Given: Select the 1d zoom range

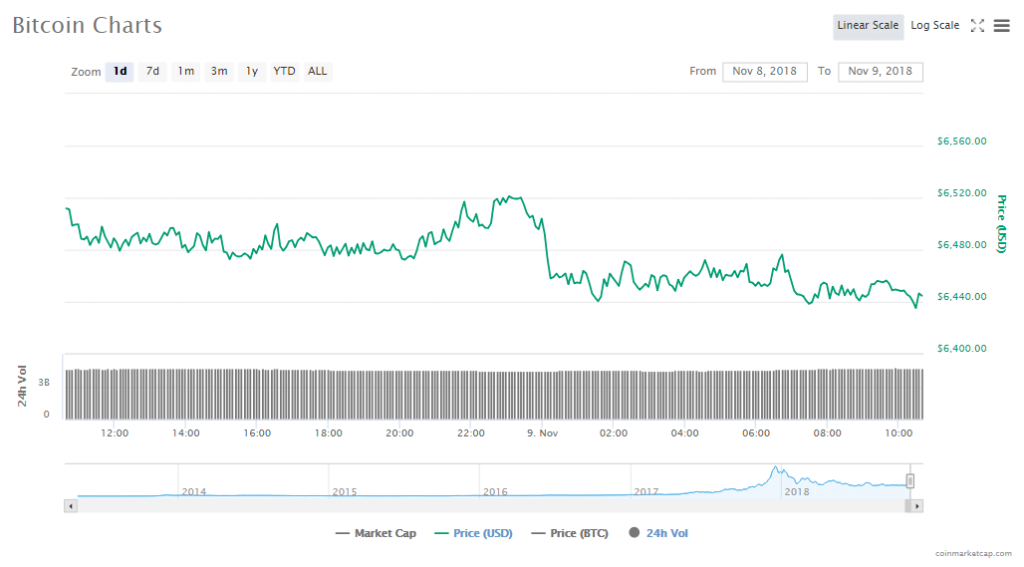Looking at the screenshot, I should coord(120,71).
